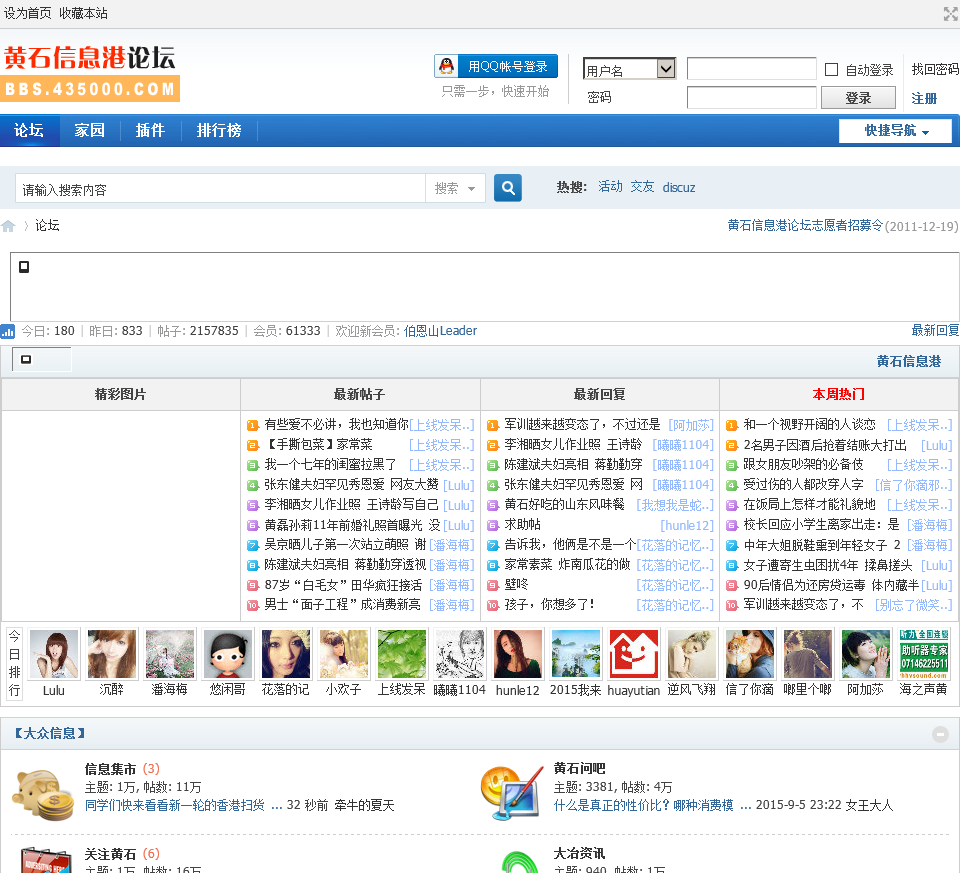Select the 本周热门 column header
Image resolution: width=960 pixels, height=873 pixels.
(838, 394)
